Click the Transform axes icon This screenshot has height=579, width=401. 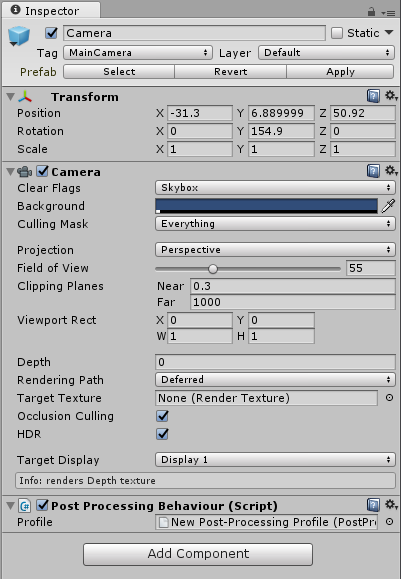point(25,97)
